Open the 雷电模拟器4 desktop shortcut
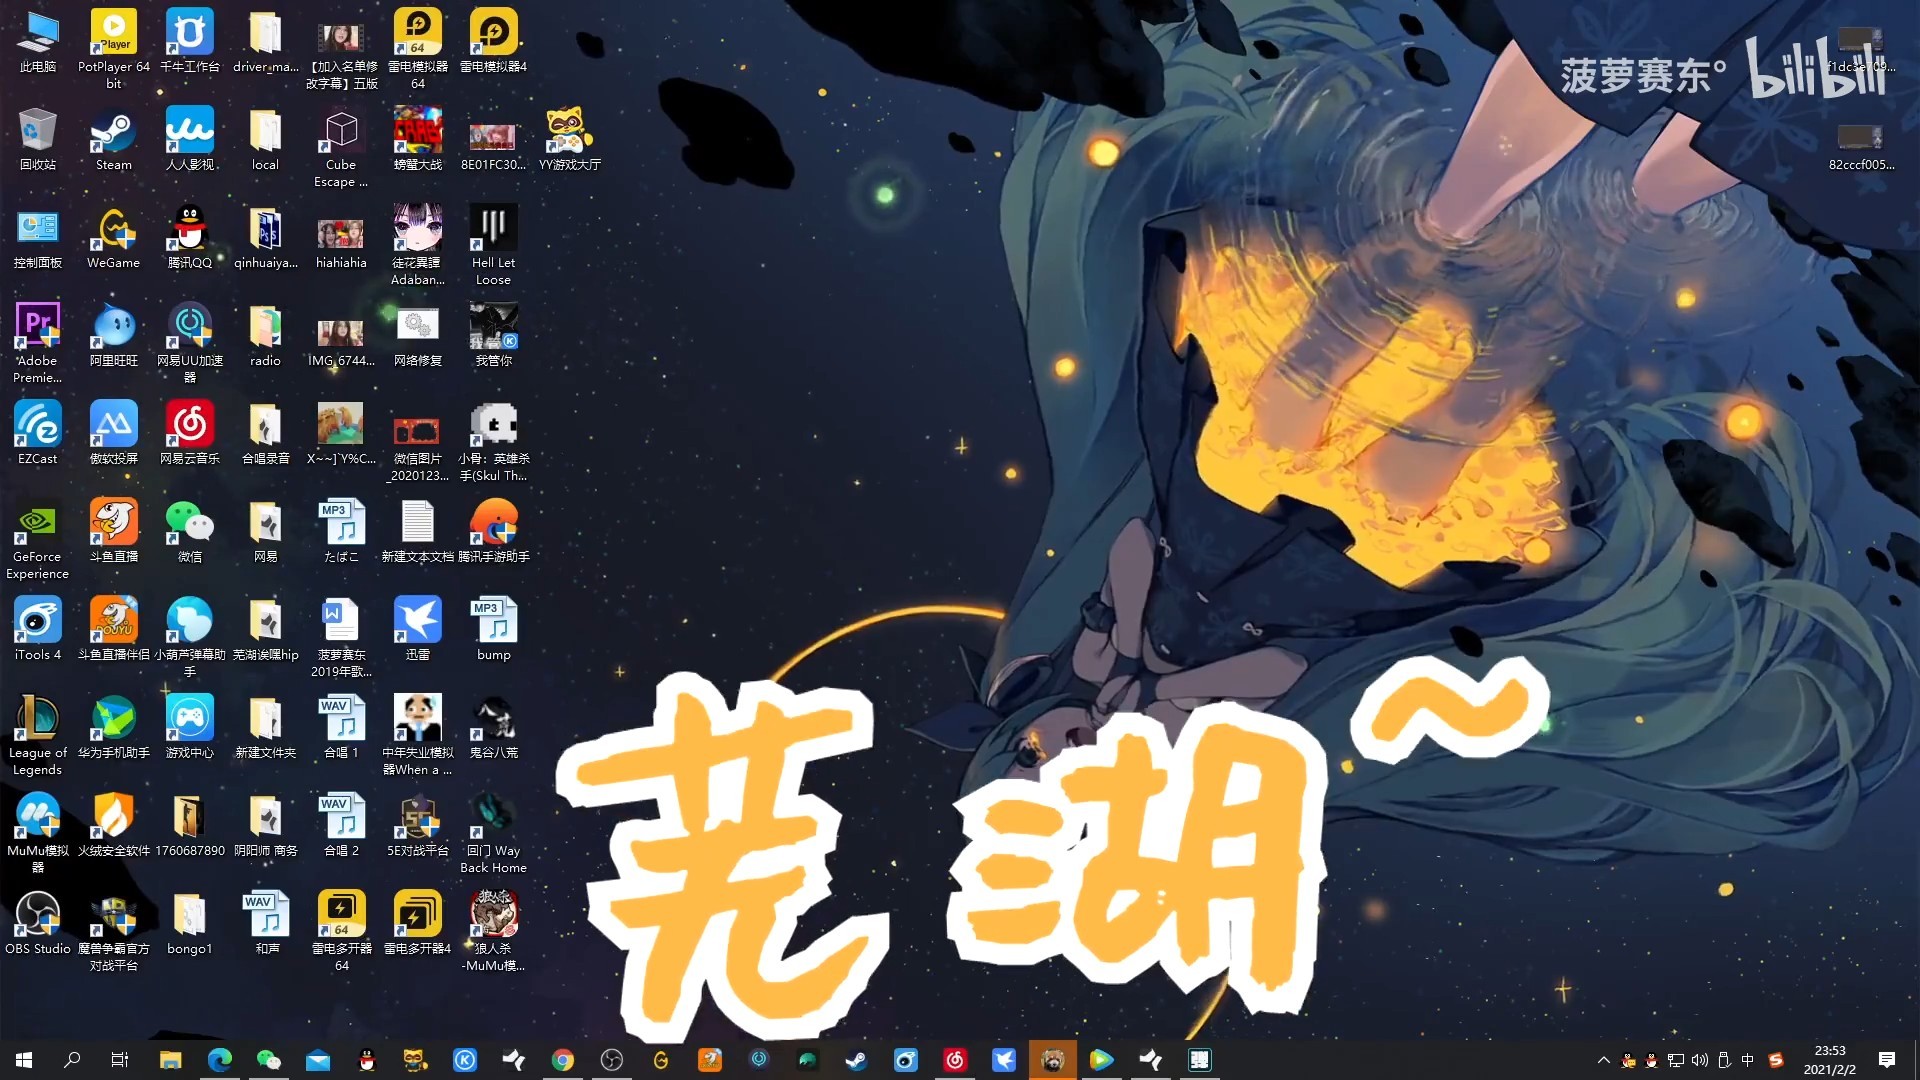 [x=494, y=40]
